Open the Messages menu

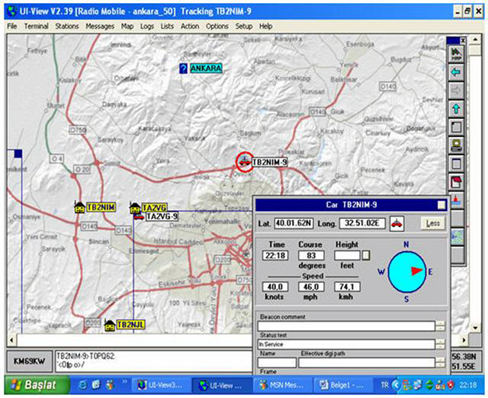100,26
